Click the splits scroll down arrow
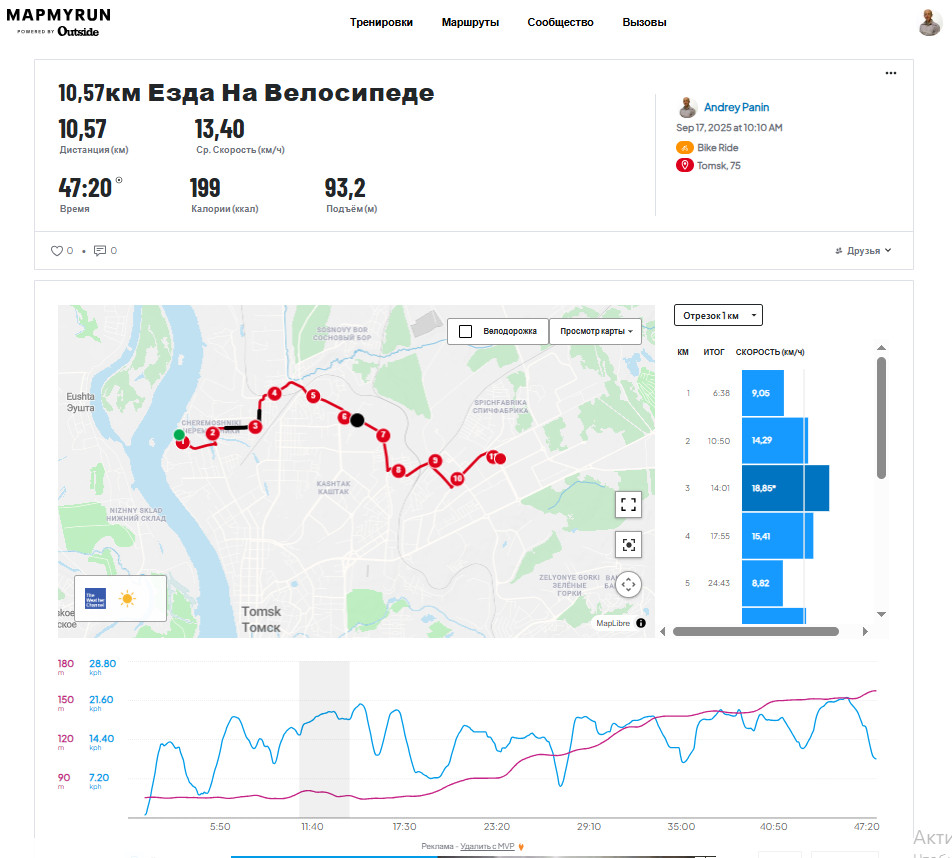 pos(882,615)
